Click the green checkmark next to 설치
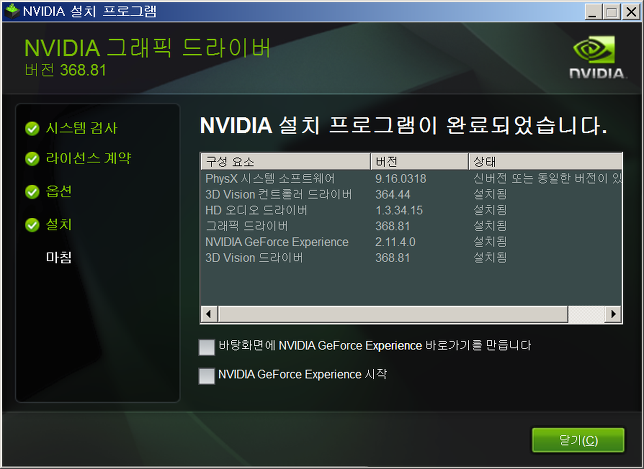 point(32,225)
